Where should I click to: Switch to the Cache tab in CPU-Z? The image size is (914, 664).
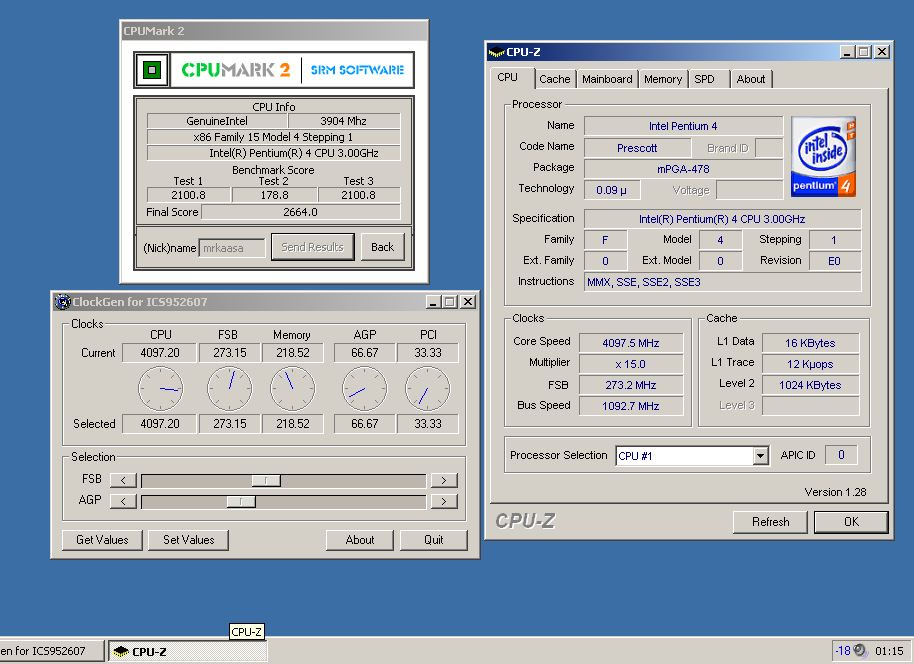(x=554, y=79)
